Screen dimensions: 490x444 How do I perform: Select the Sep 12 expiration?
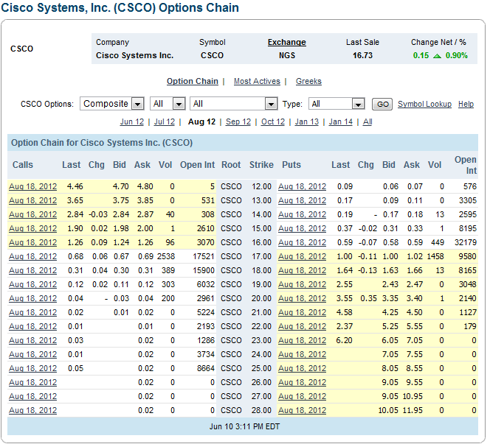pos(238,122)
